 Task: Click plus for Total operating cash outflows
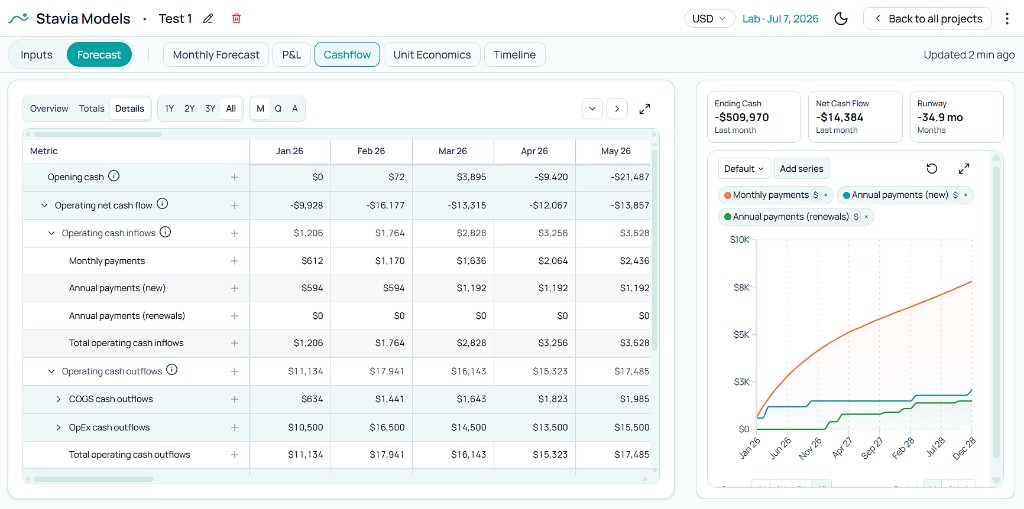pos(234,455)
